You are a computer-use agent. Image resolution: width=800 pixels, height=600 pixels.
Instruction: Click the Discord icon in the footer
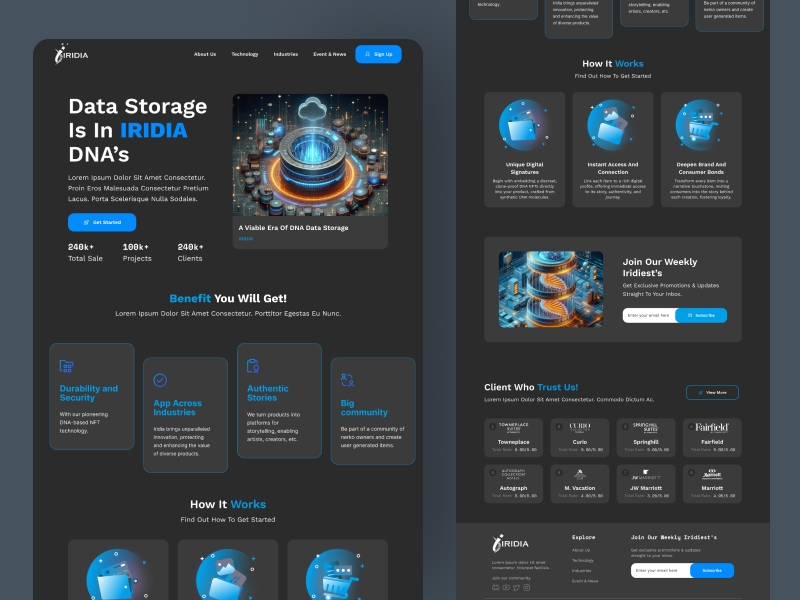tap(495, 587)
